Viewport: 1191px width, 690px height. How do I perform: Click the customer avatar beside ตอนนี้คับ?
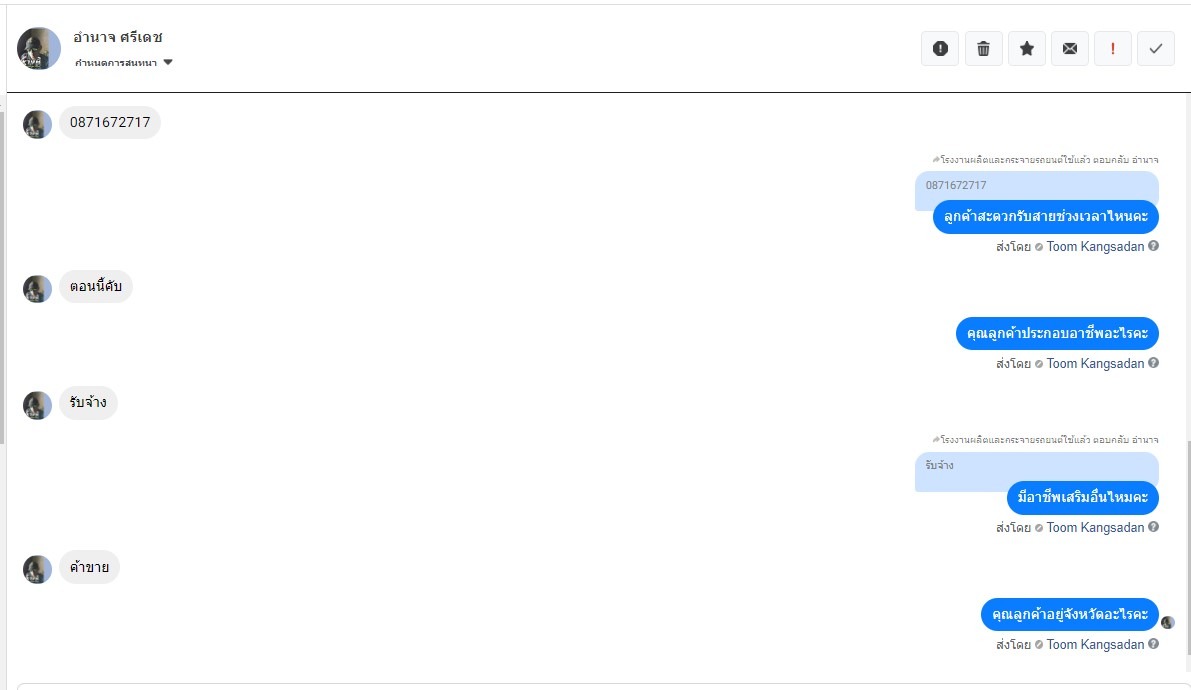point(38,289)
